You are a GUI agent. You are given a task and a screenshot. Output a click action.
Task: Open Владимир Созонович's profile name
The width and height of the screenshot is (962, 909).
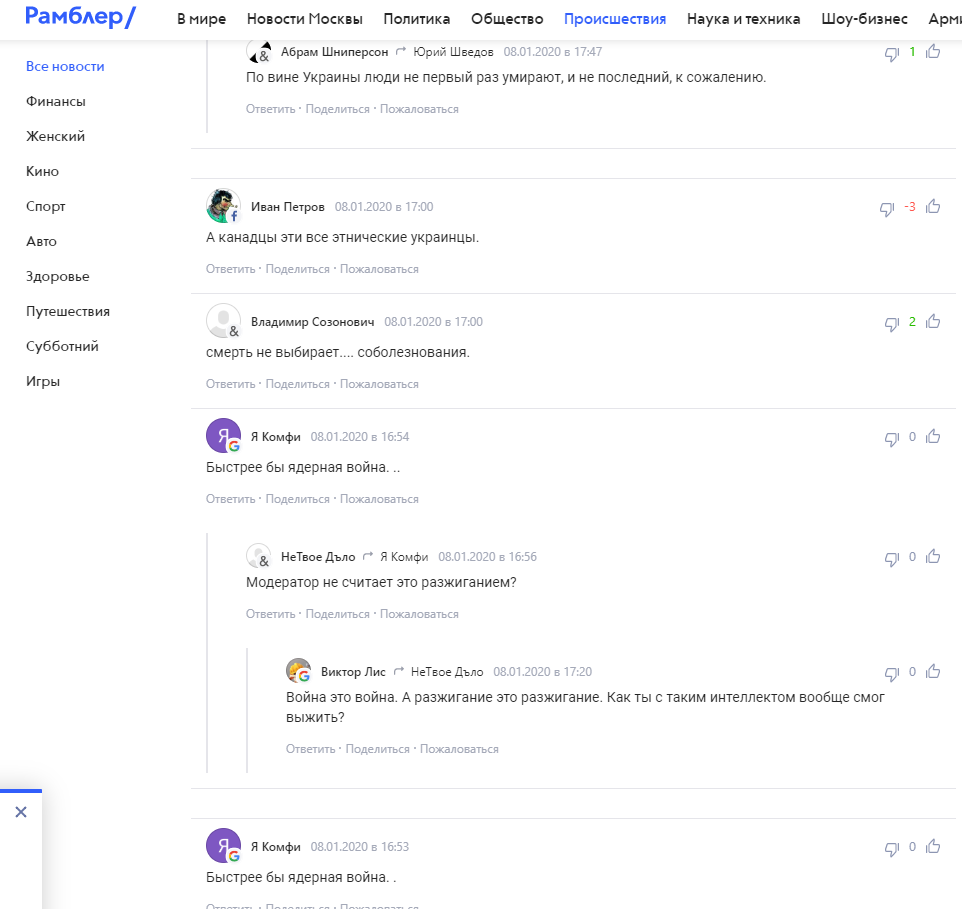[x=312, y=322]
